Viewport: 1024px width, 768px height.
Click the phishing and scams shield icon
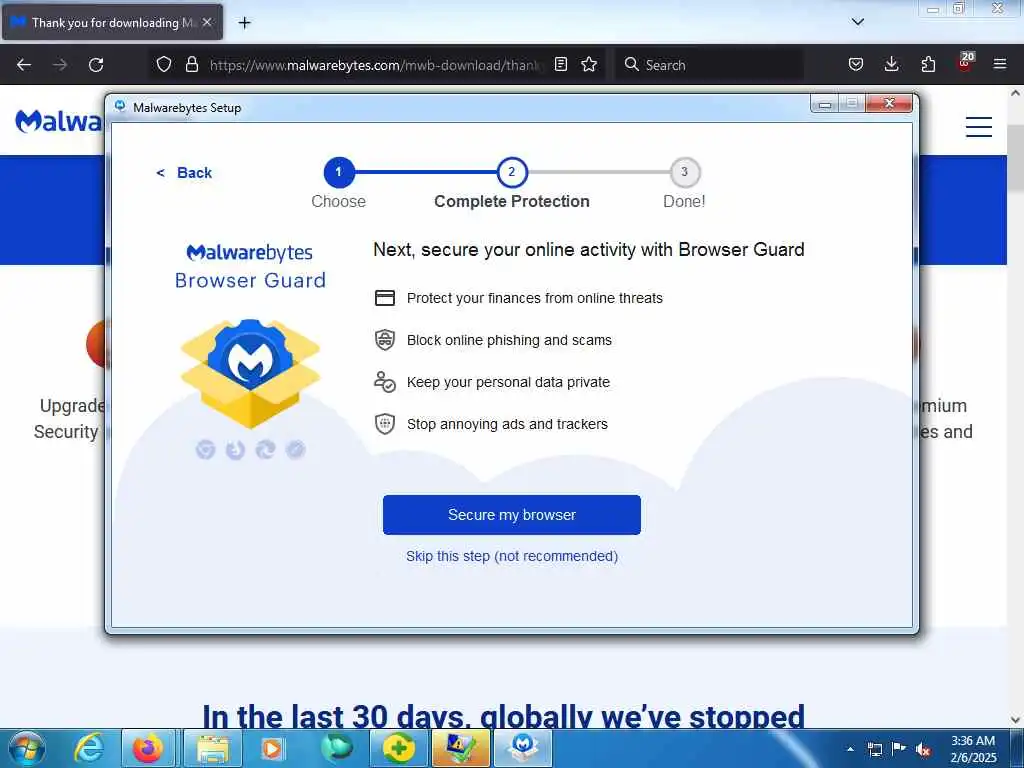pyautogui.click(x=385, y=340)
